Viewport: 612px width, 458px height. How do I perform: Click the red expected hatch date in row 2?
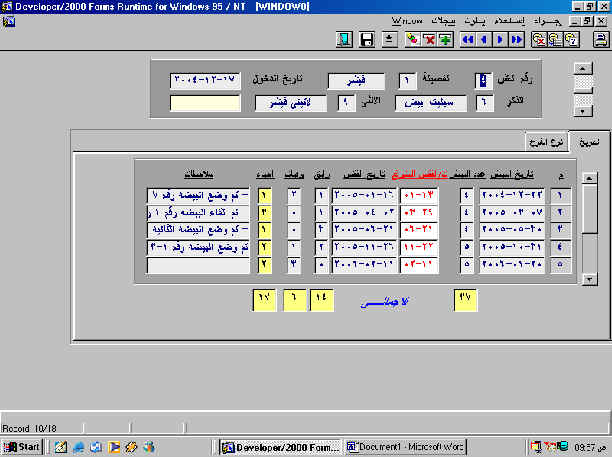(x=419, y=212)
